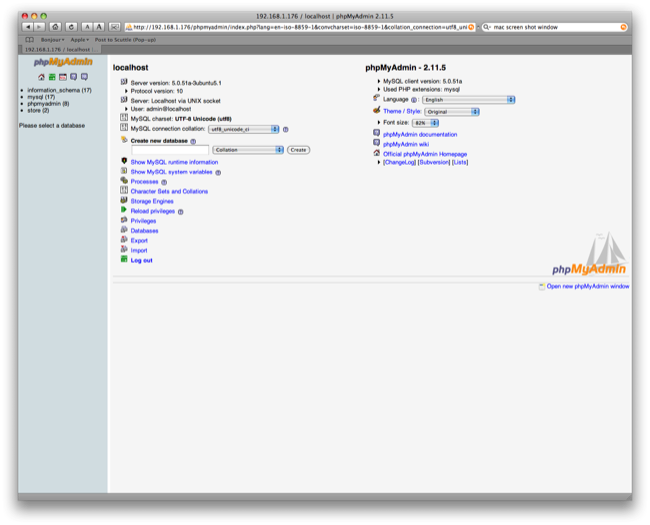Click the Databases icon
The height and width of the screenshot is (525, 650).
[124, 230]
